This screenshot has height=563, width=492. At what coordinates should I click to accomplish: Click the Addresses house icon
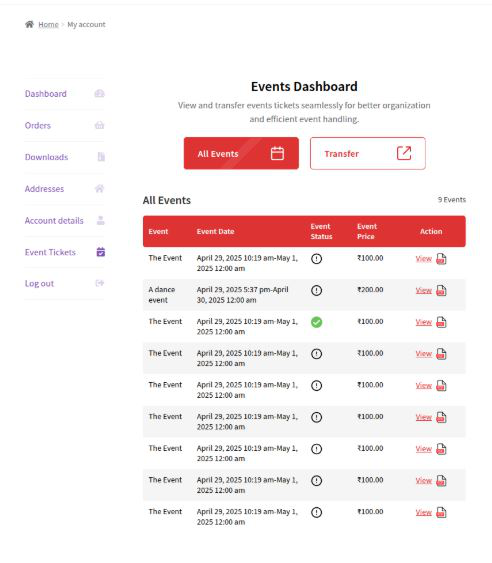[x=99, y=189]
